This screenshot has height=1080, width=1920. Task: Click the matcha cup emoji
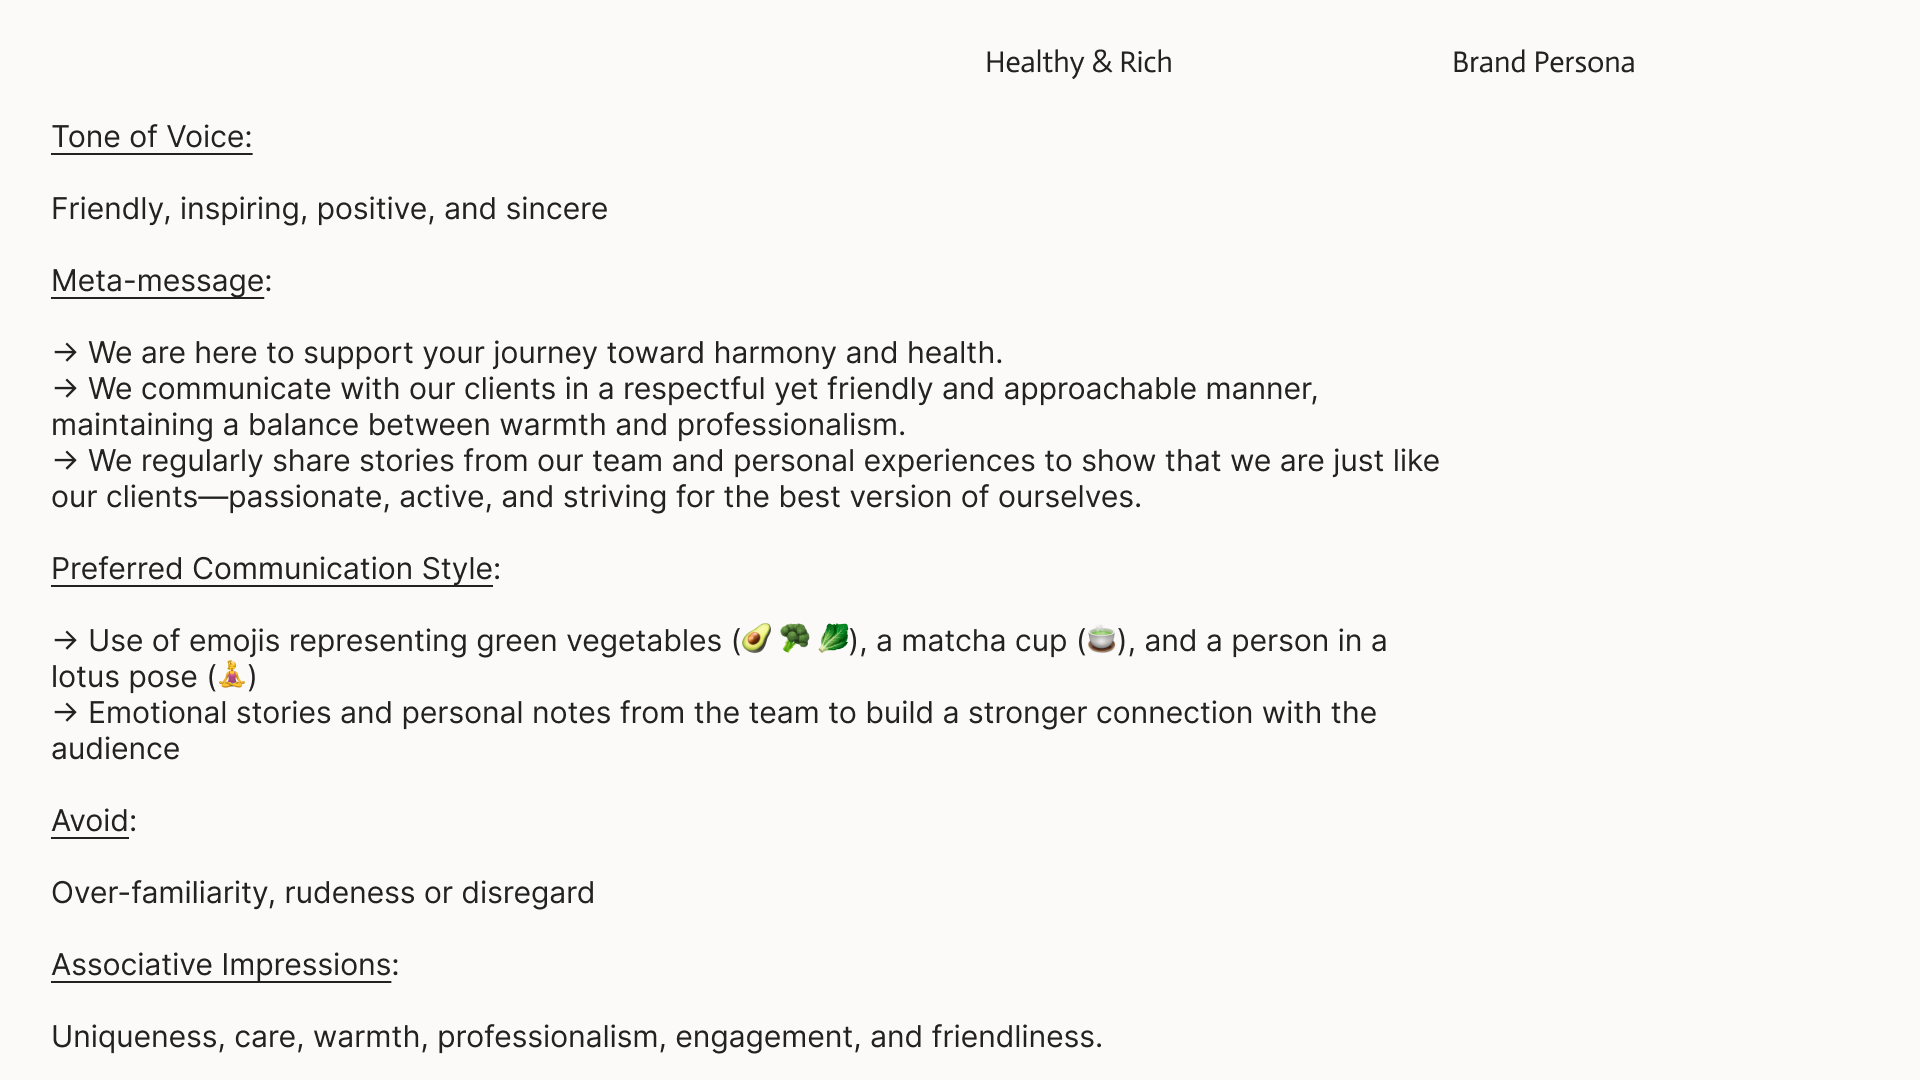(x=1101, y=639)
